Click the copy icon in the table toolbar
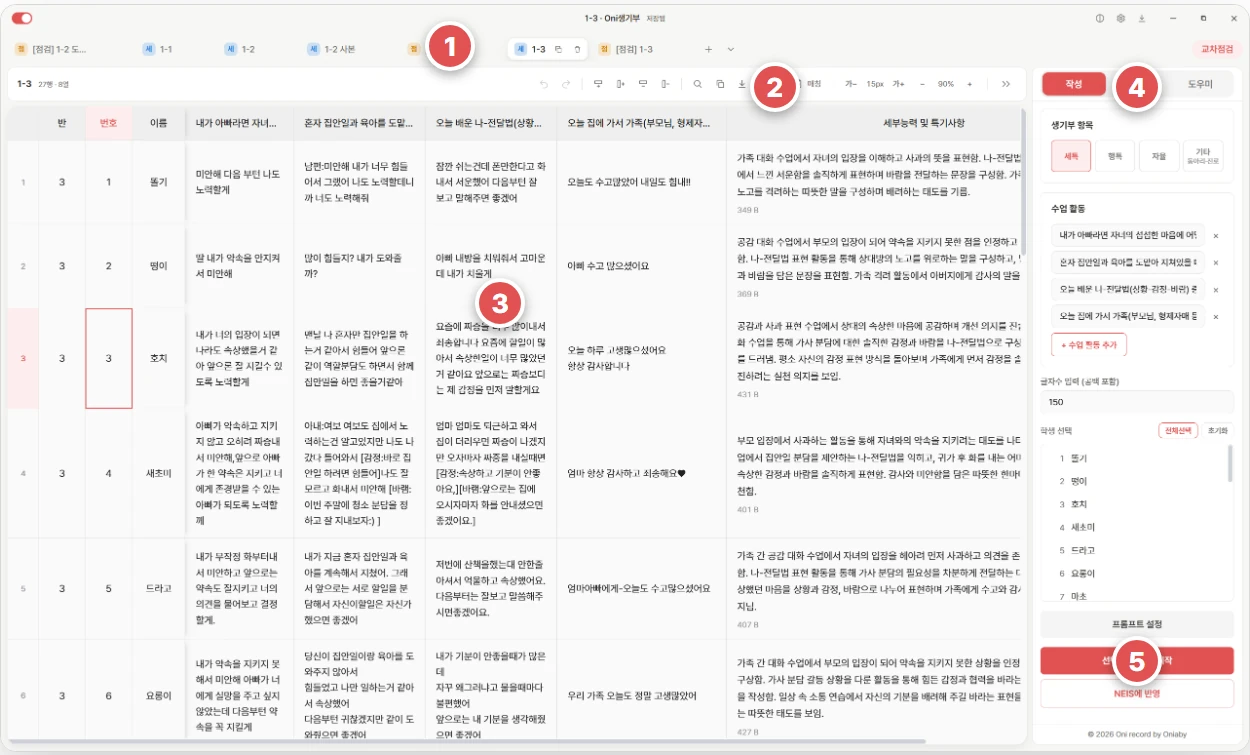This screenshot has height=755, width=1250. coord(720,84)
